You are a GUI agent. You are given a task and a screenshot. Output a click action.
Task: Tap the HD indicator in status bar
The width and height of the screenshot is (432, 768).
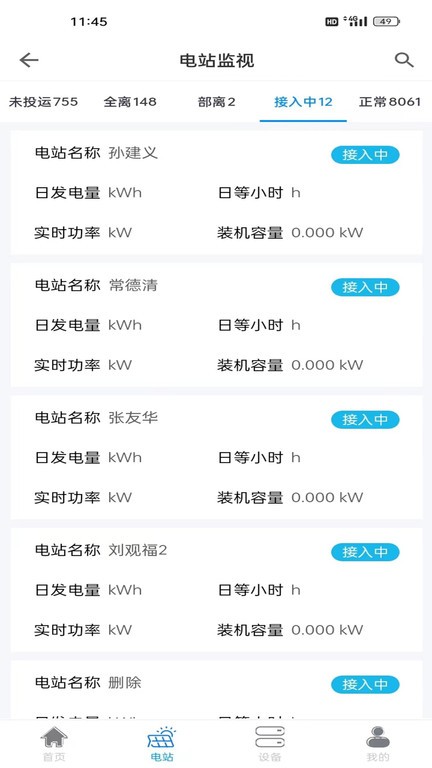332,22
